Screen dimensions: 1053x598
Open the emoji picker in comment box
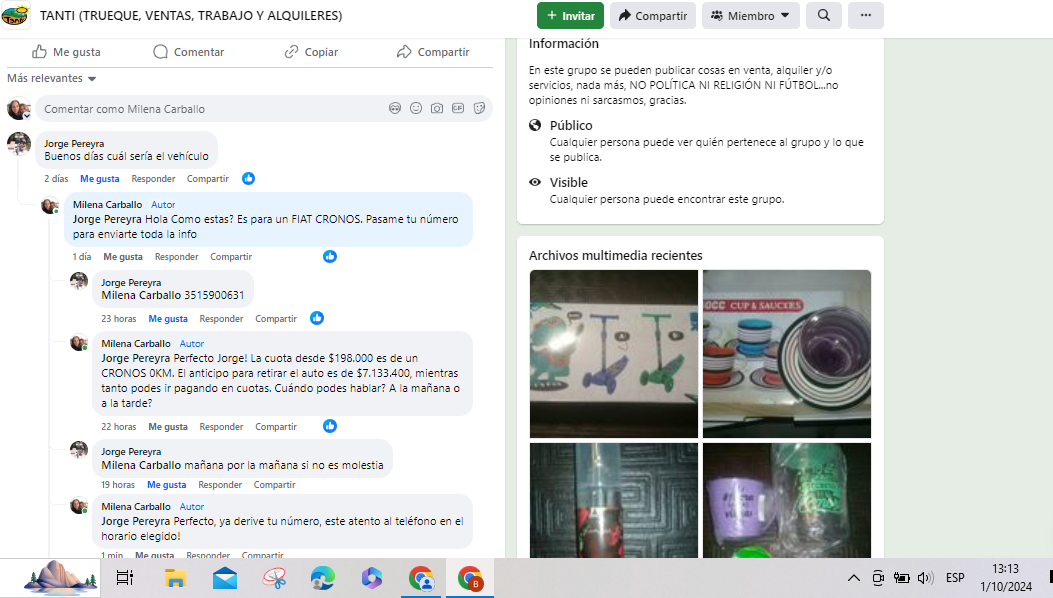[416, 108]
